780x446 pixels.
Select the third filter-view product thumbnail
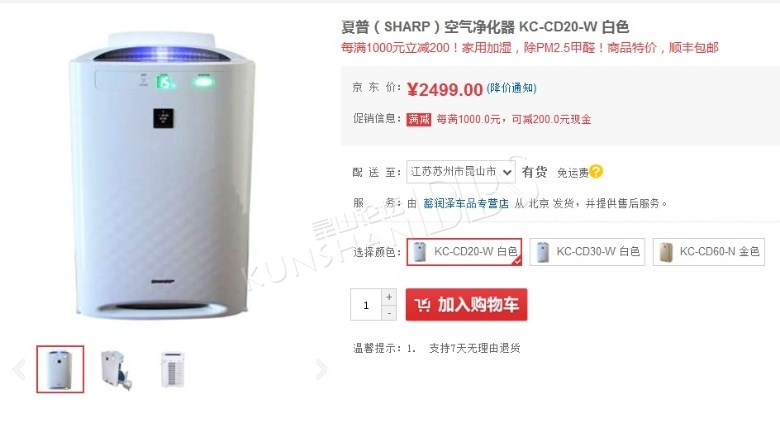[173, 369]
